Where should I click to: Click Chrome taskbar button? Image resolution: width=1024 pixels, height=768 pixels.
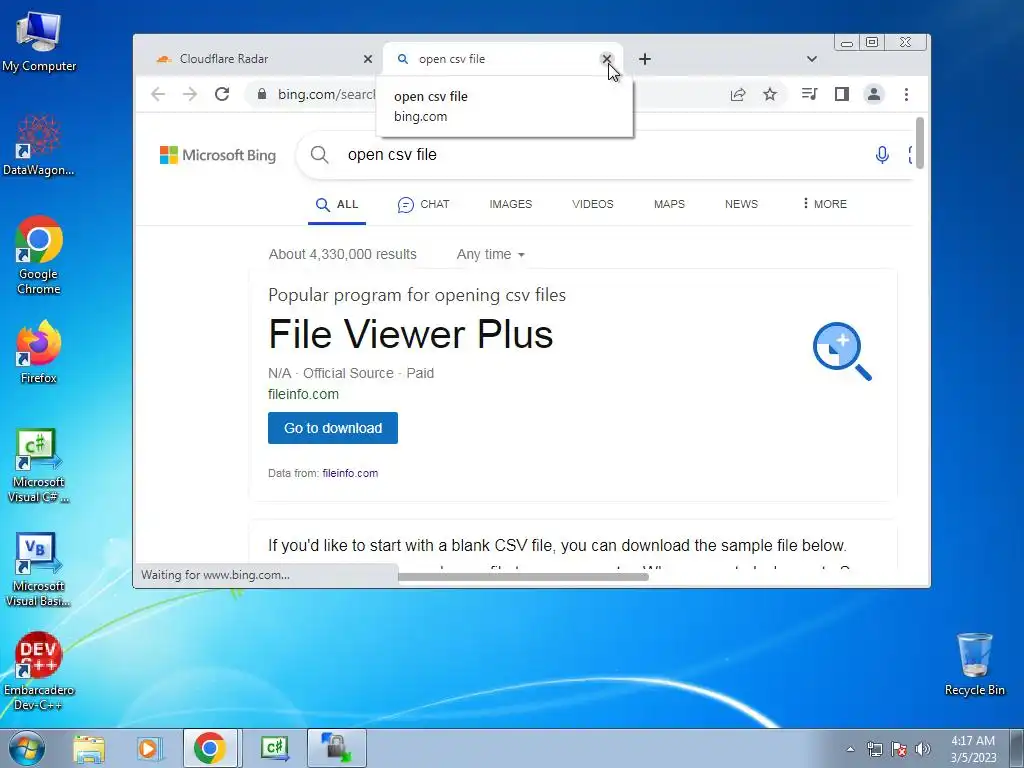210,748
